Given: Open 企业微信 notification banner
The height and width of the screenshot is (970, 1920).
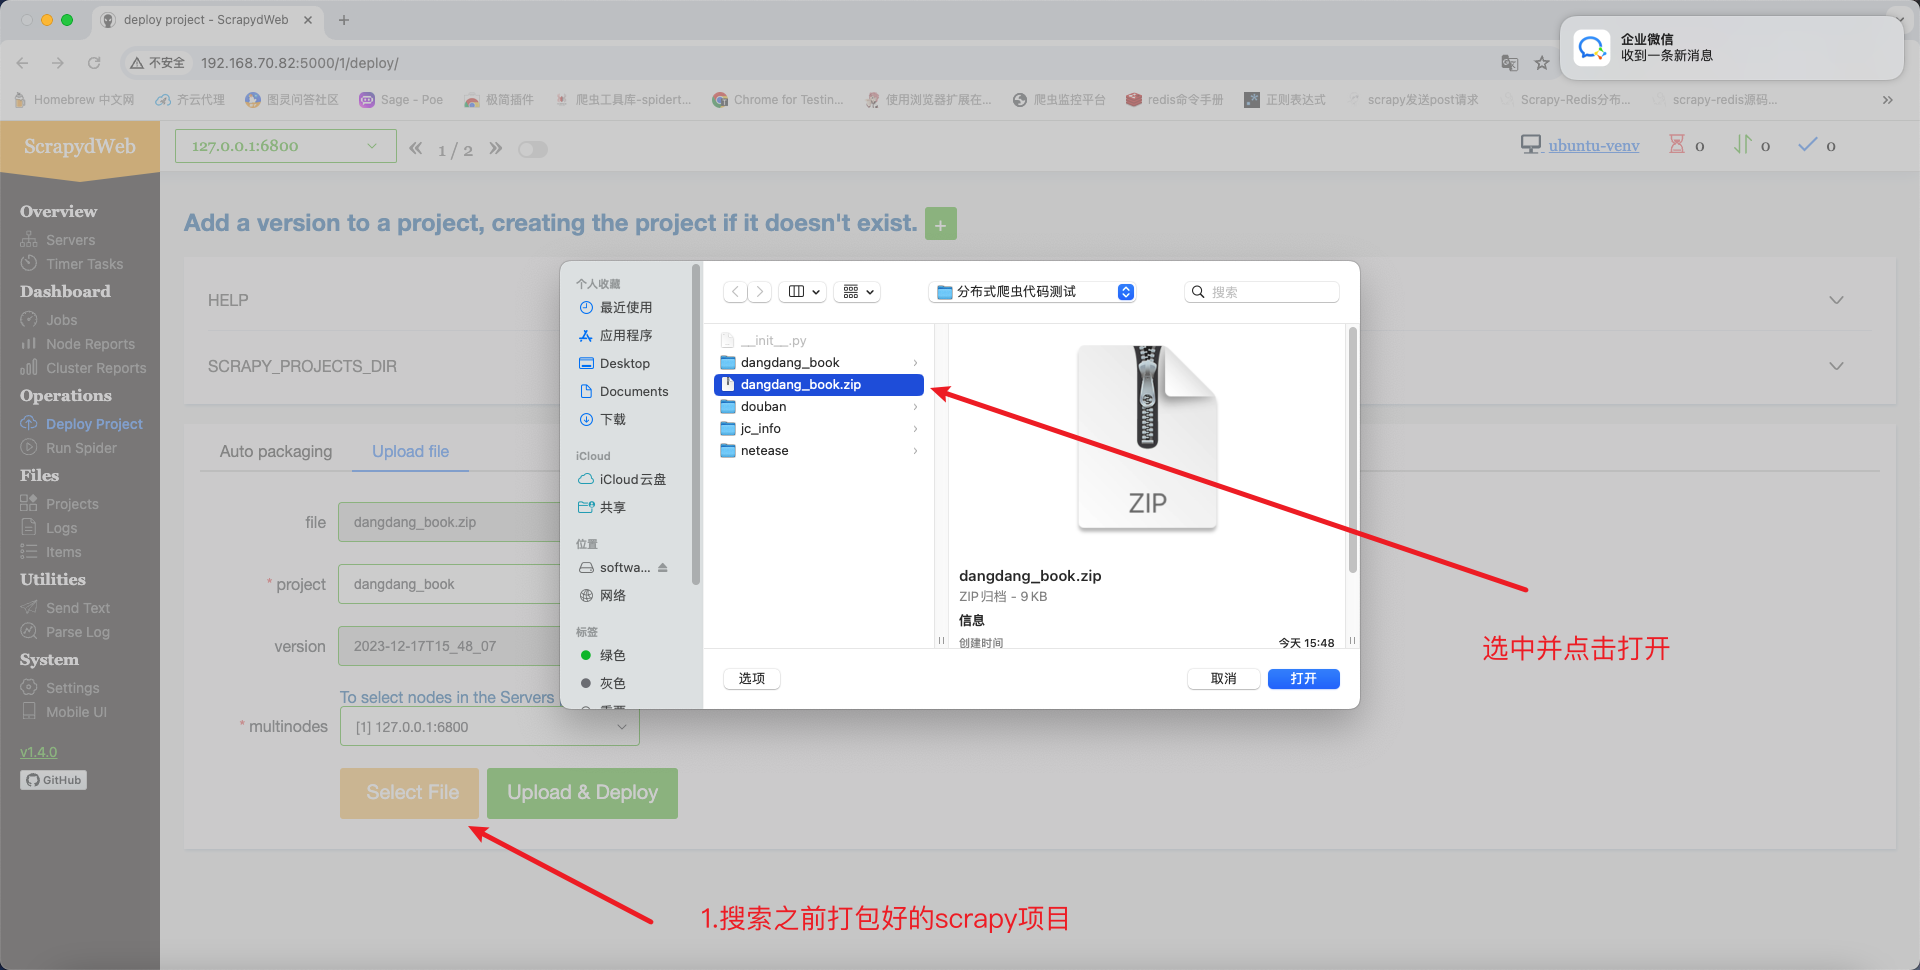Looking at the screenshot, I should (x=1731, y=48).
